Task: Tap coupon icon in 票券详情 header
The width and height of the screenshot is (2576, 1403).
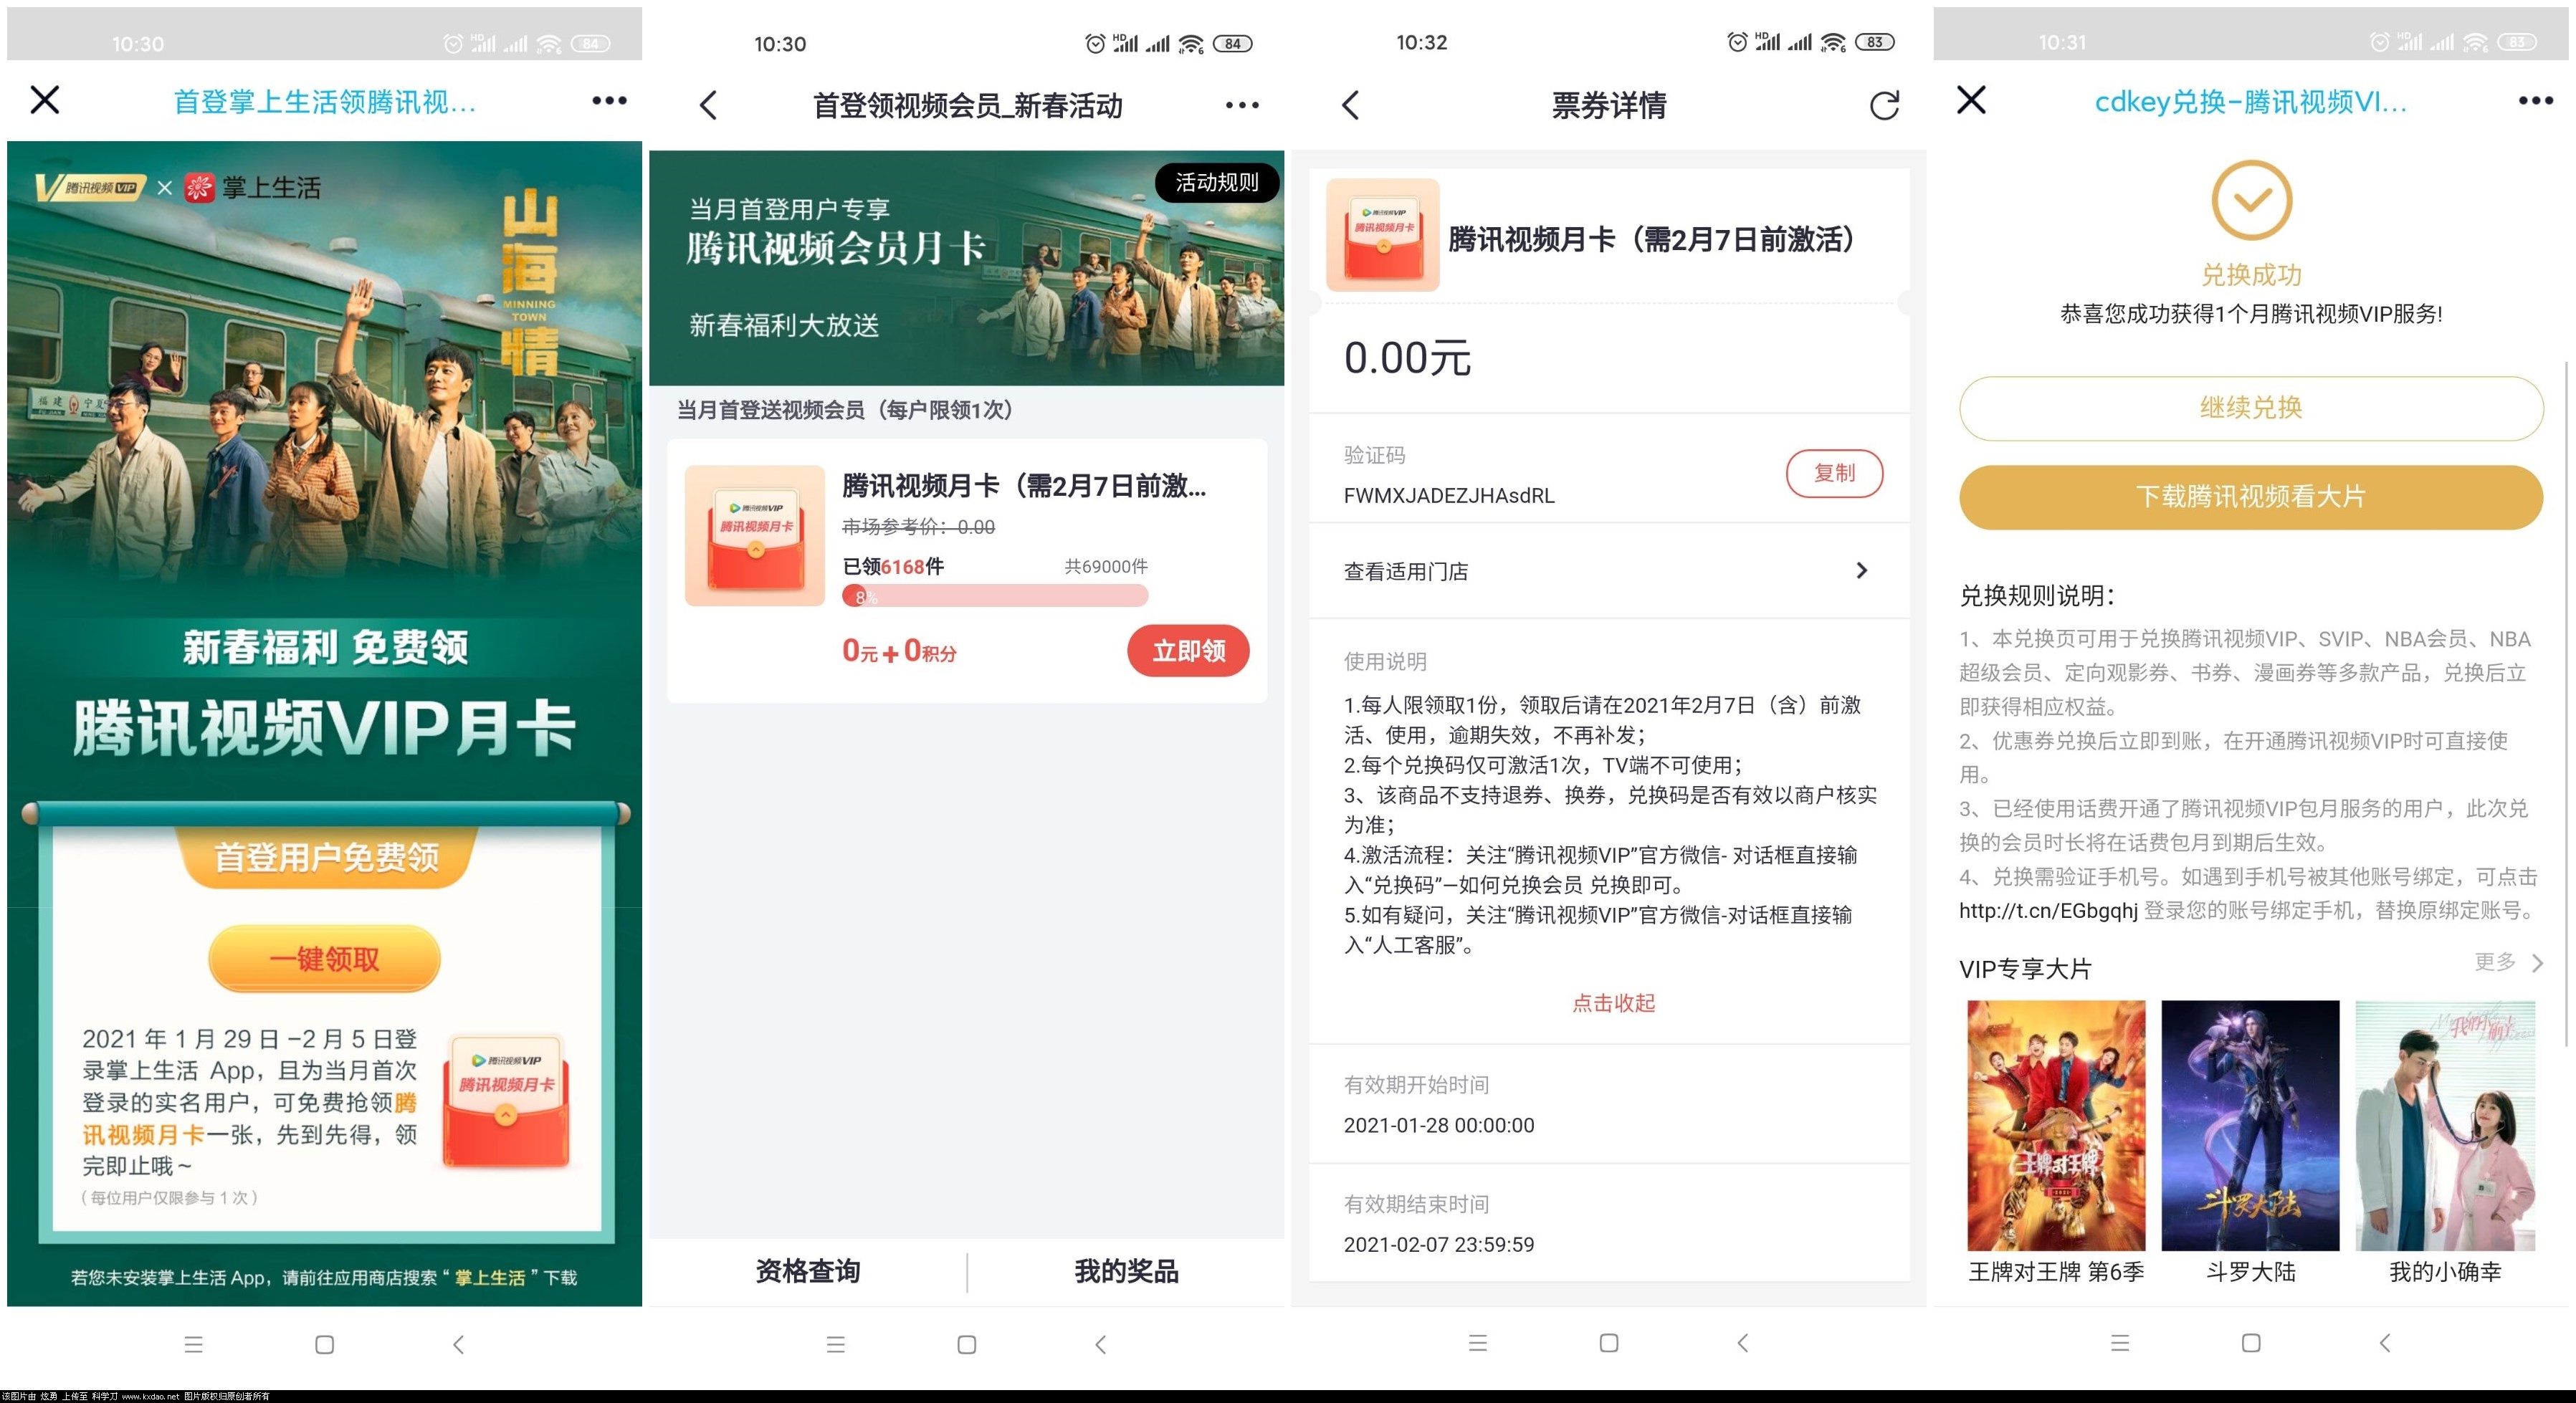Action: (1382, 235)
